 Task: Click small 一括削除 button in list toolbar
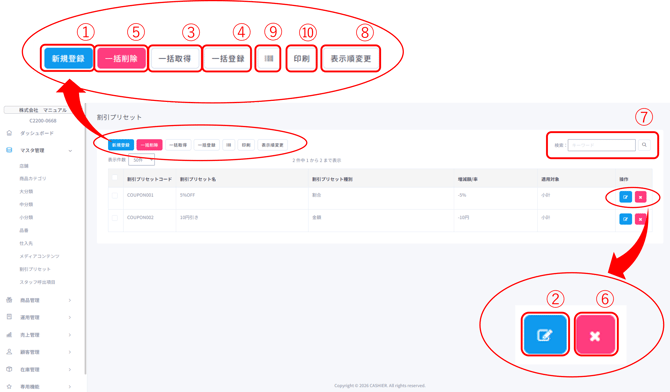coord(150,145)
